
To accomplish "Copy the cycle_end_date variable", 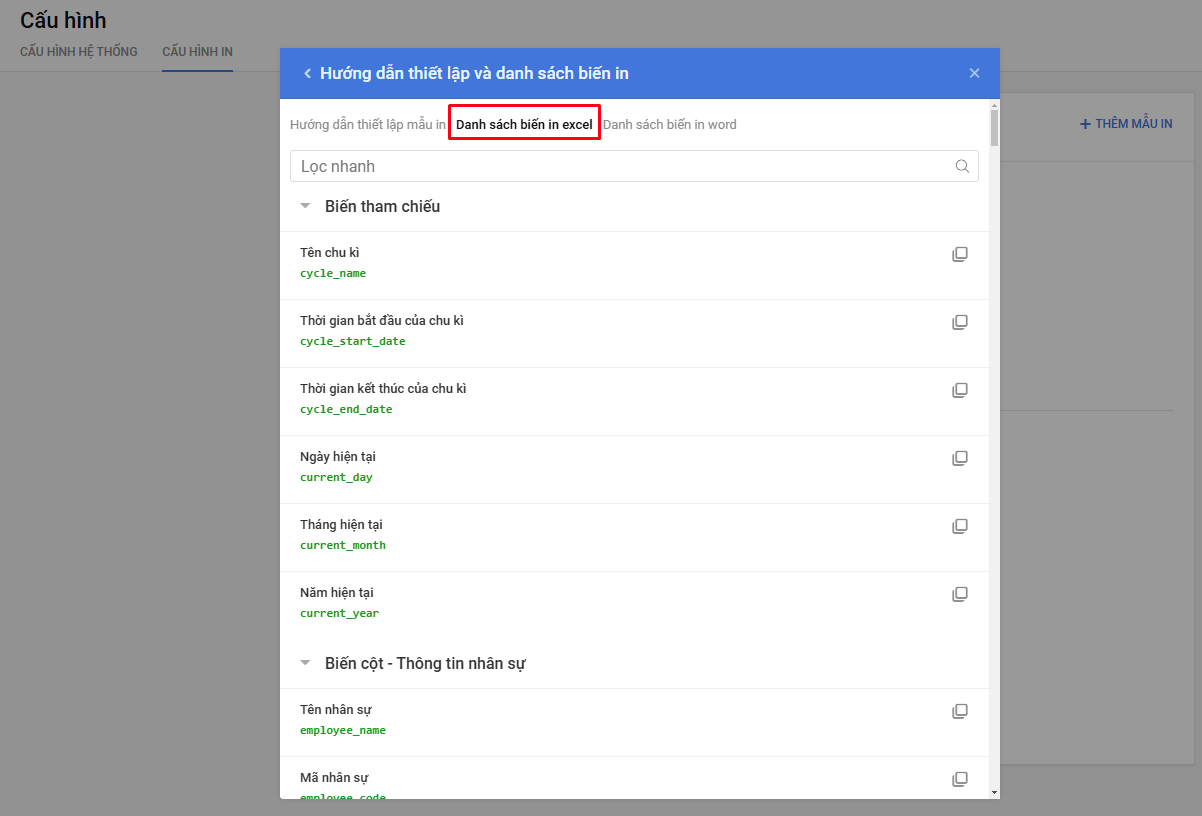I will 960,390.
